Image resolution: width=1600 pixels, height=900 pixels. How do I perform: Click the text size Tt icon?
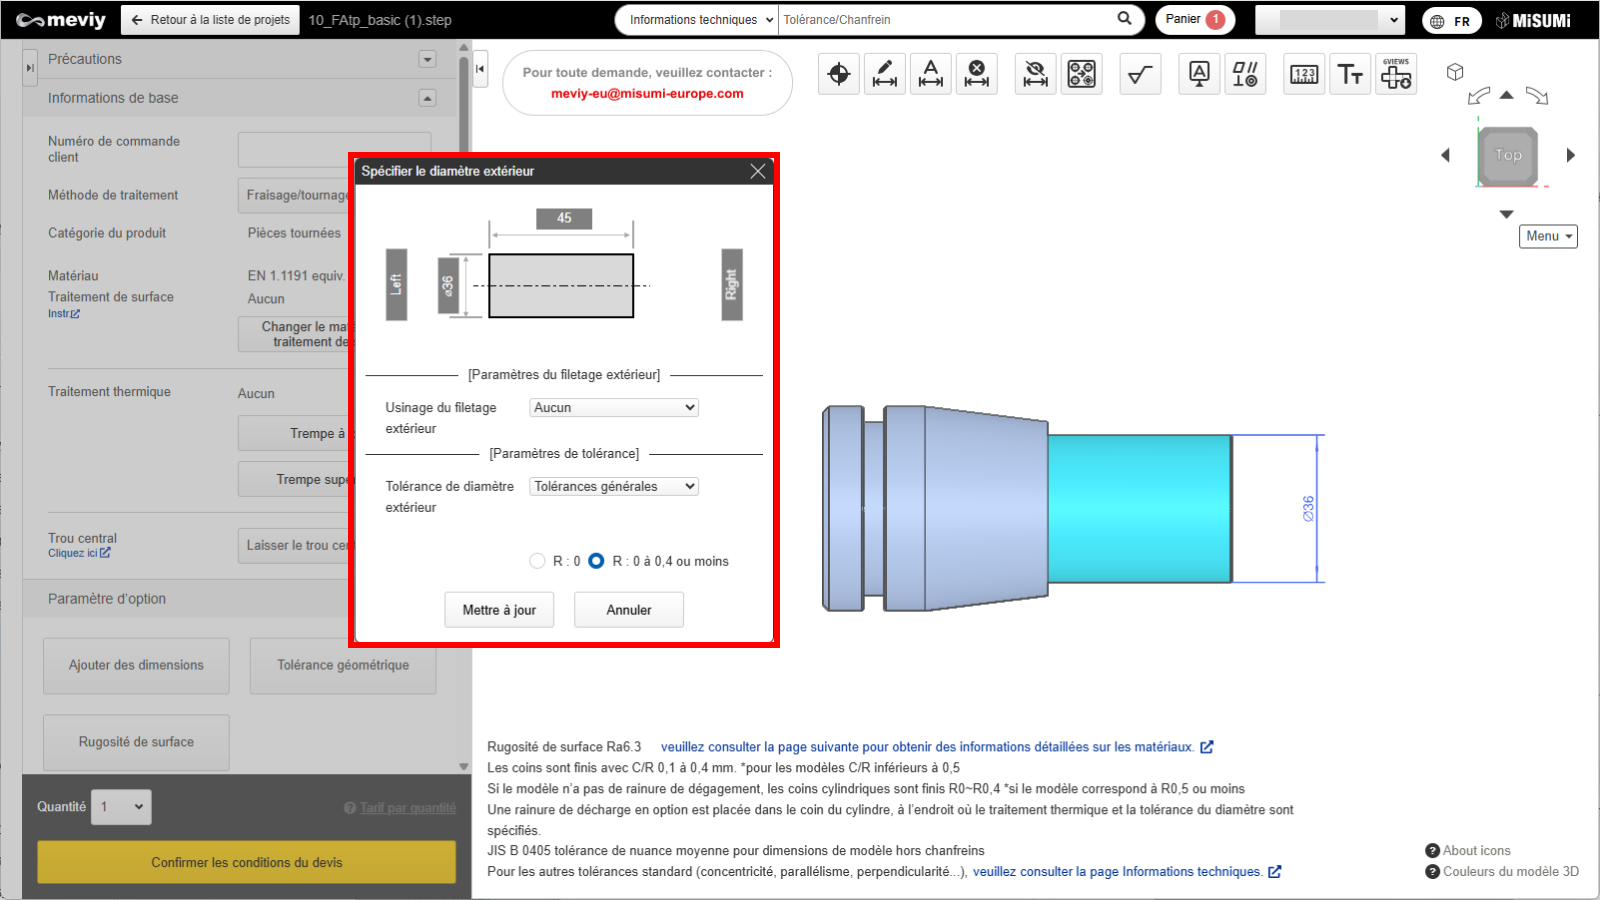pyautogui.click(x=1350, y=74)
